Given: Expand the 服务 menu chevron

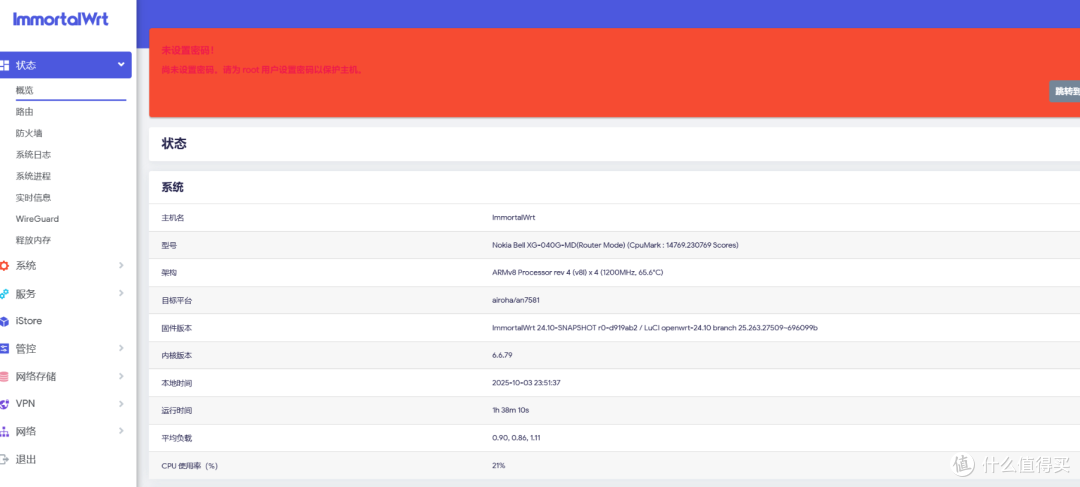Looking at the screenshot, I should tap(121, 293).
